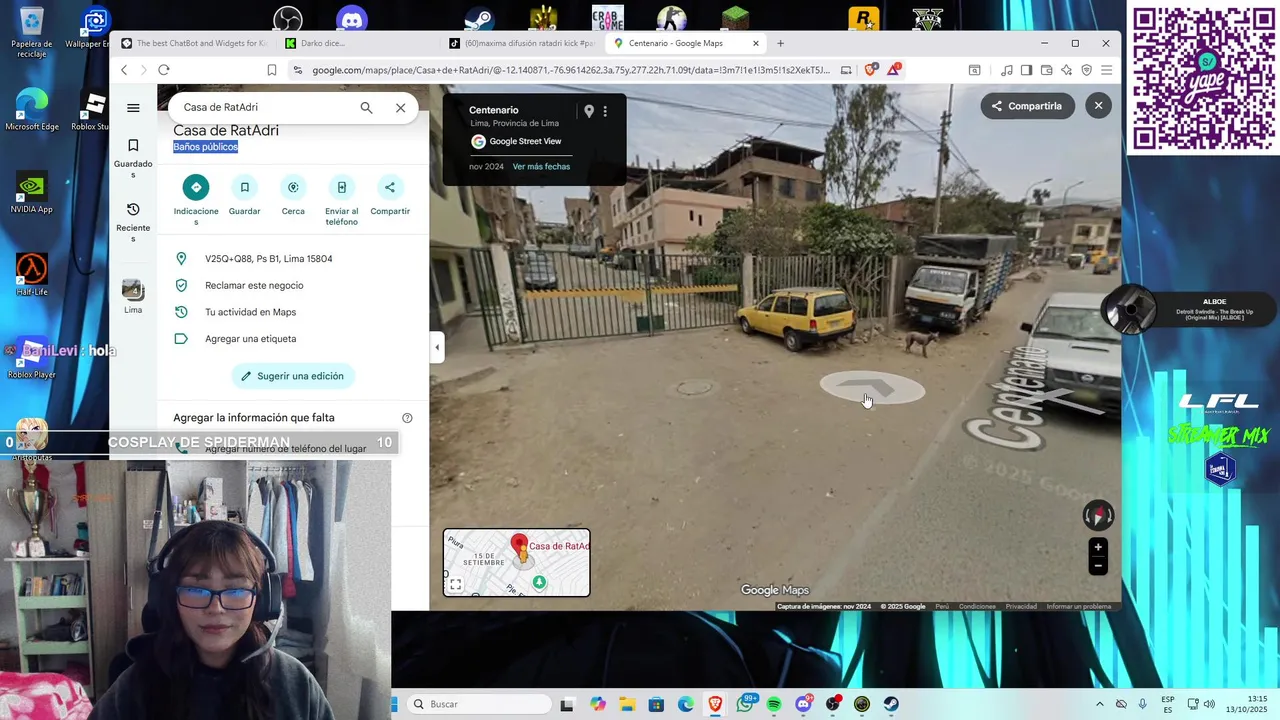The height and width of the screenshot is (720, 1280).
Task: Click the highlighted Baños públicos category
Action: (205, 147)
